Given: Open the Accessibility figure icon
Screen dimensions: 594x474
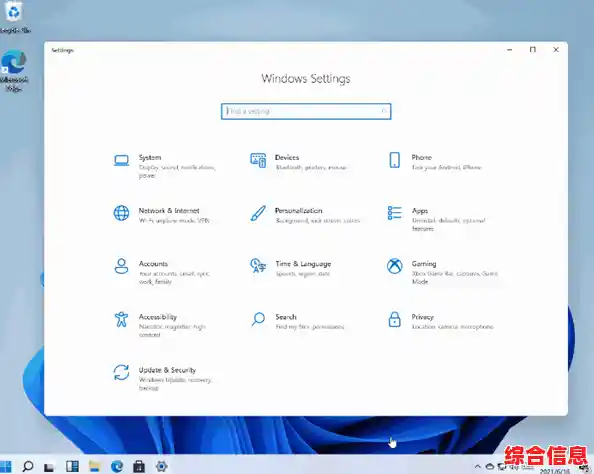Looking at the screenshot, I should [121, 319].
